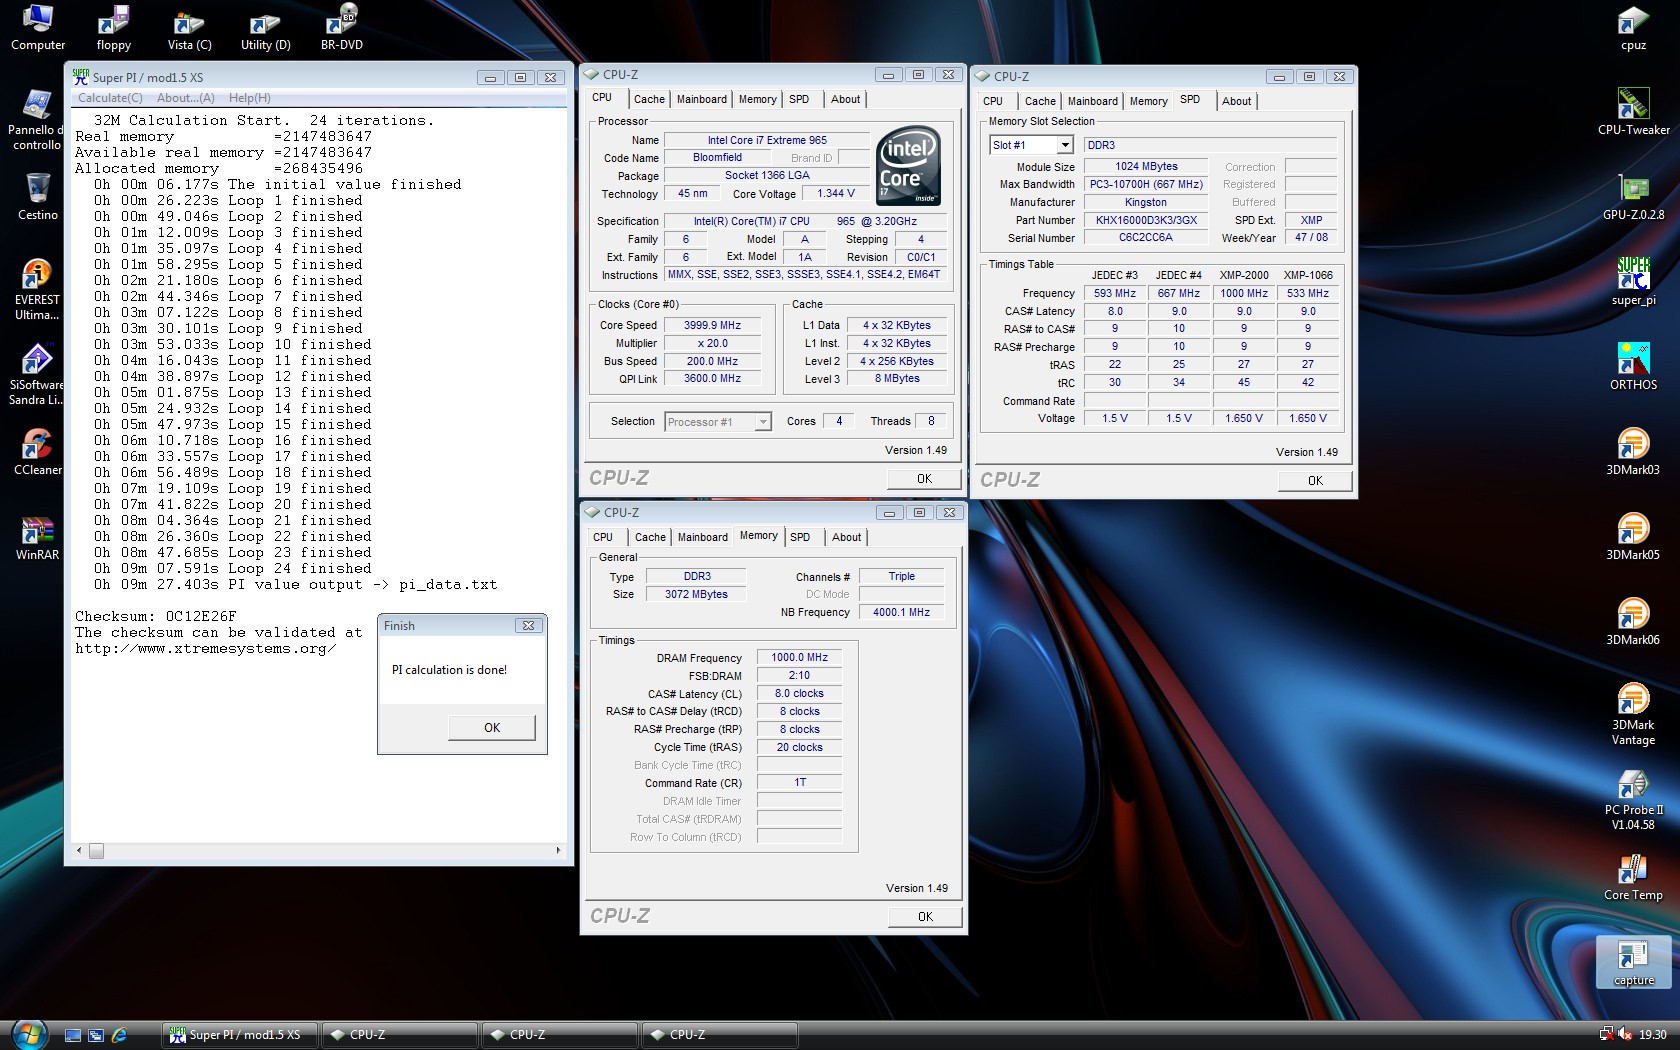
Task: Click the XMP-2000 timings column header
Action: coord(1244,275)
